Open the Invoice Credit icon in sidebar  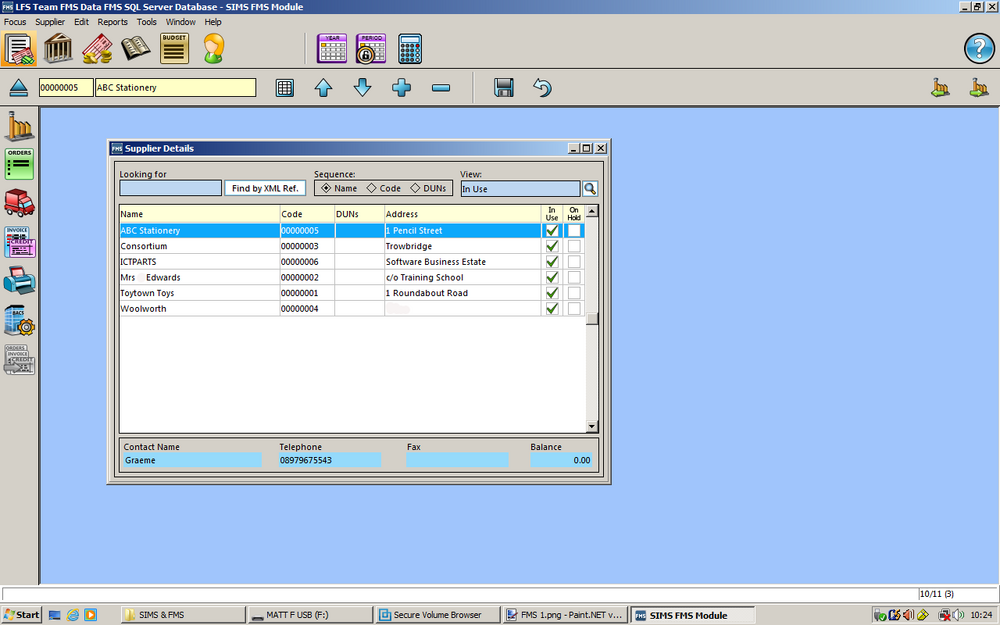[19, 242]
